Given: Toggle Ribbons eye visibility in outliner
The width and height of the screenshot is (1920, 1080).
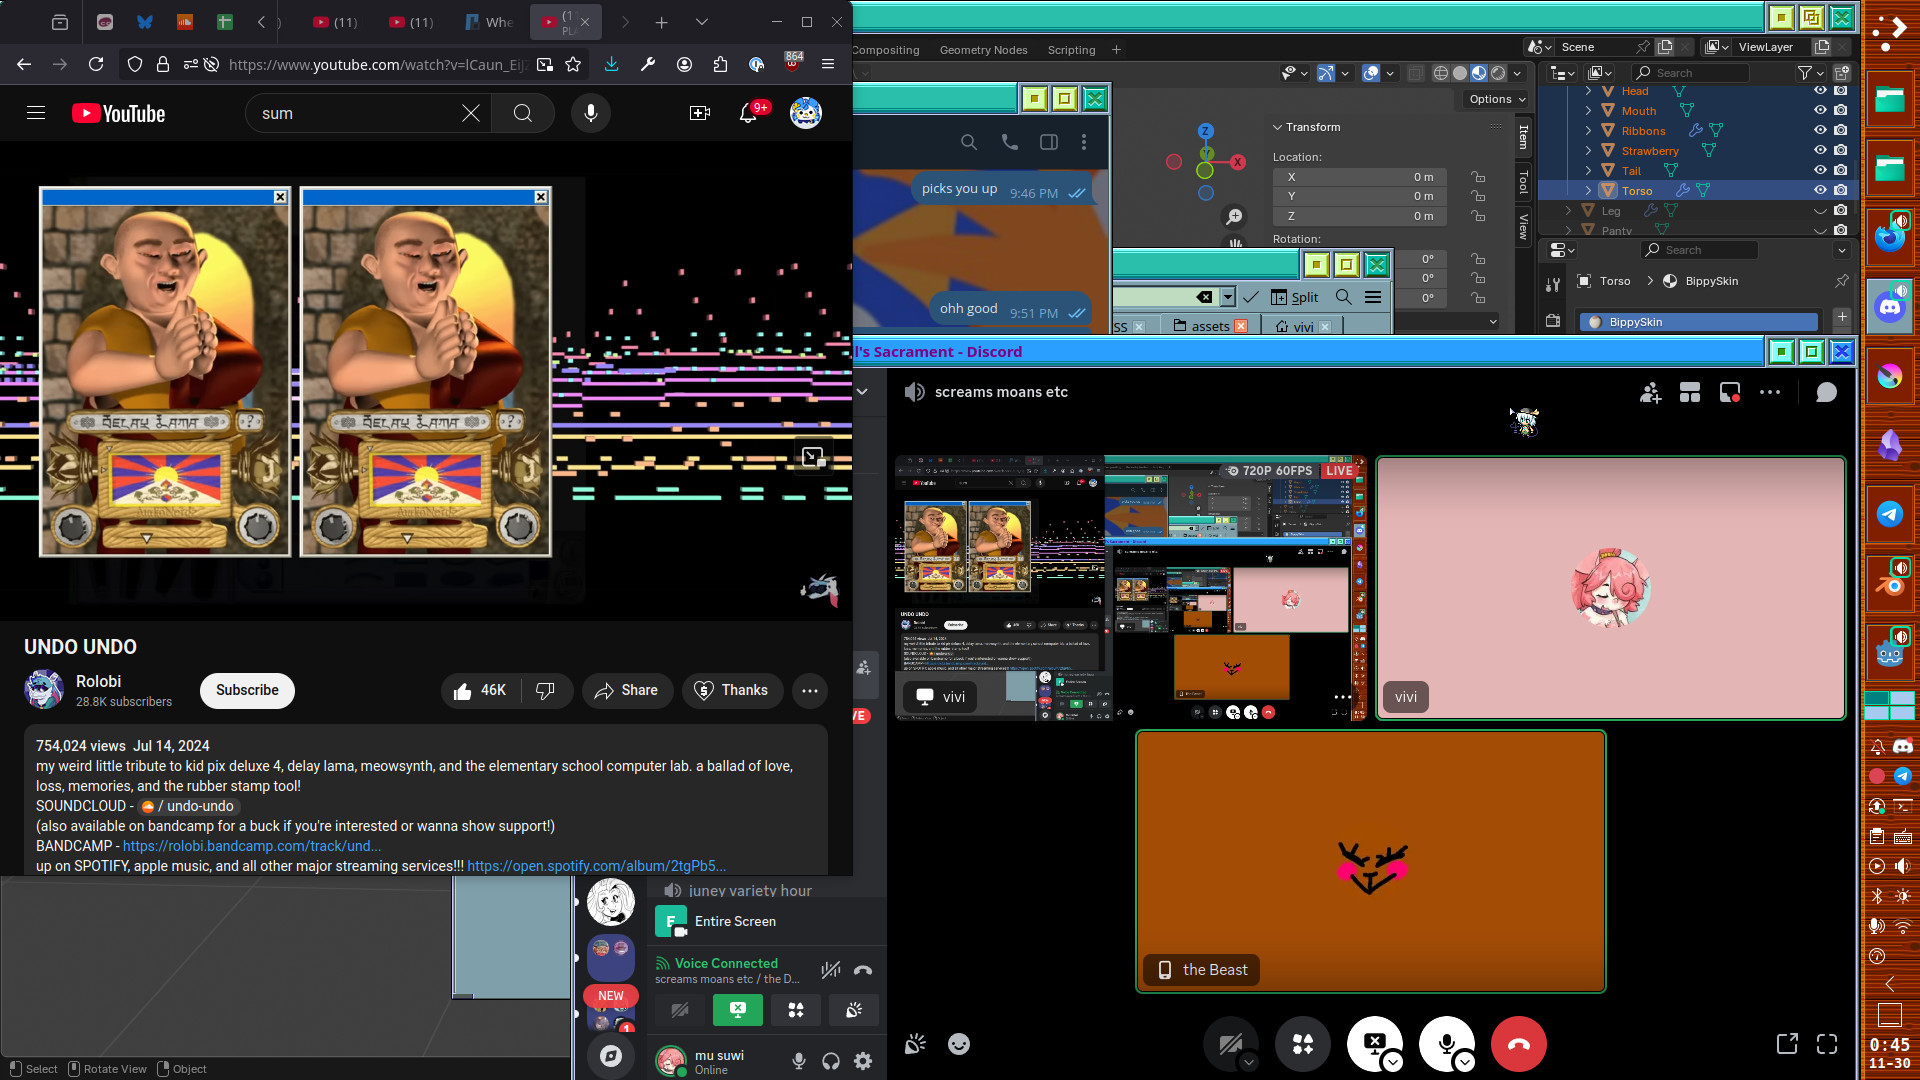Looking at the screenshot, I should [x=1820, y=131].
